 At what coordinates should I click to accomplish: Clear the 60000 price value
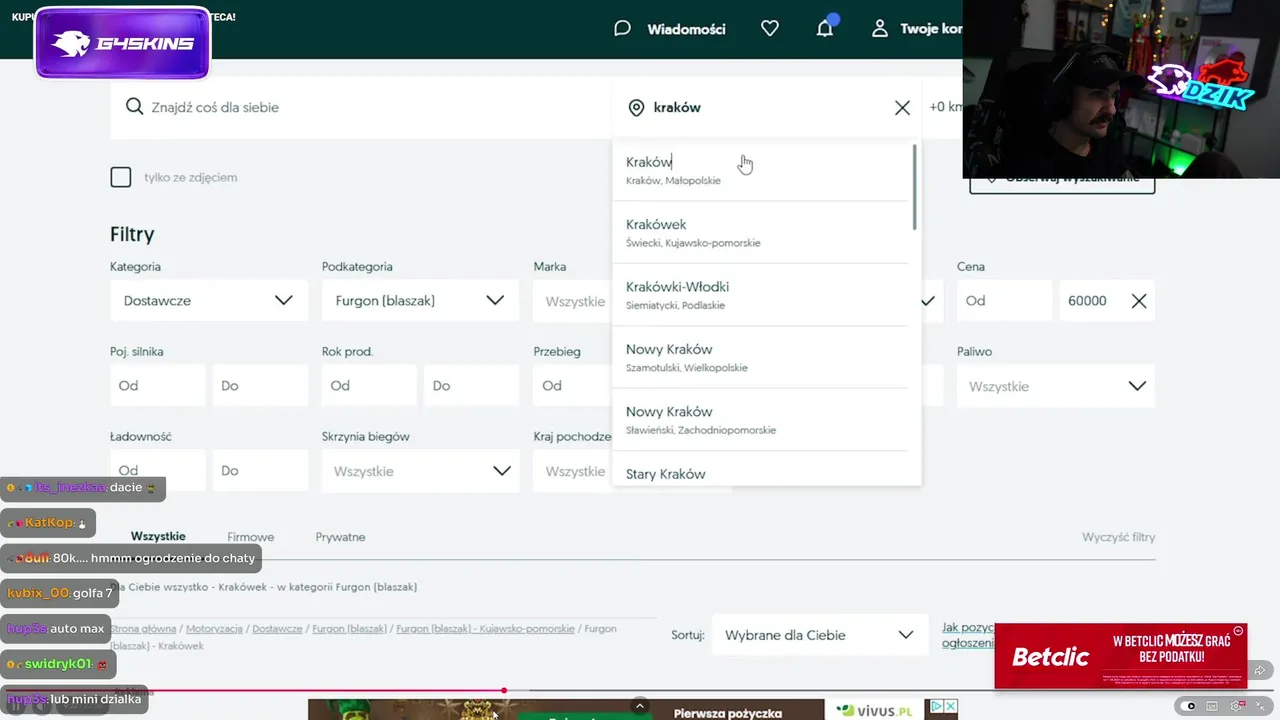pyautogui.click(x=1139, y=301)
